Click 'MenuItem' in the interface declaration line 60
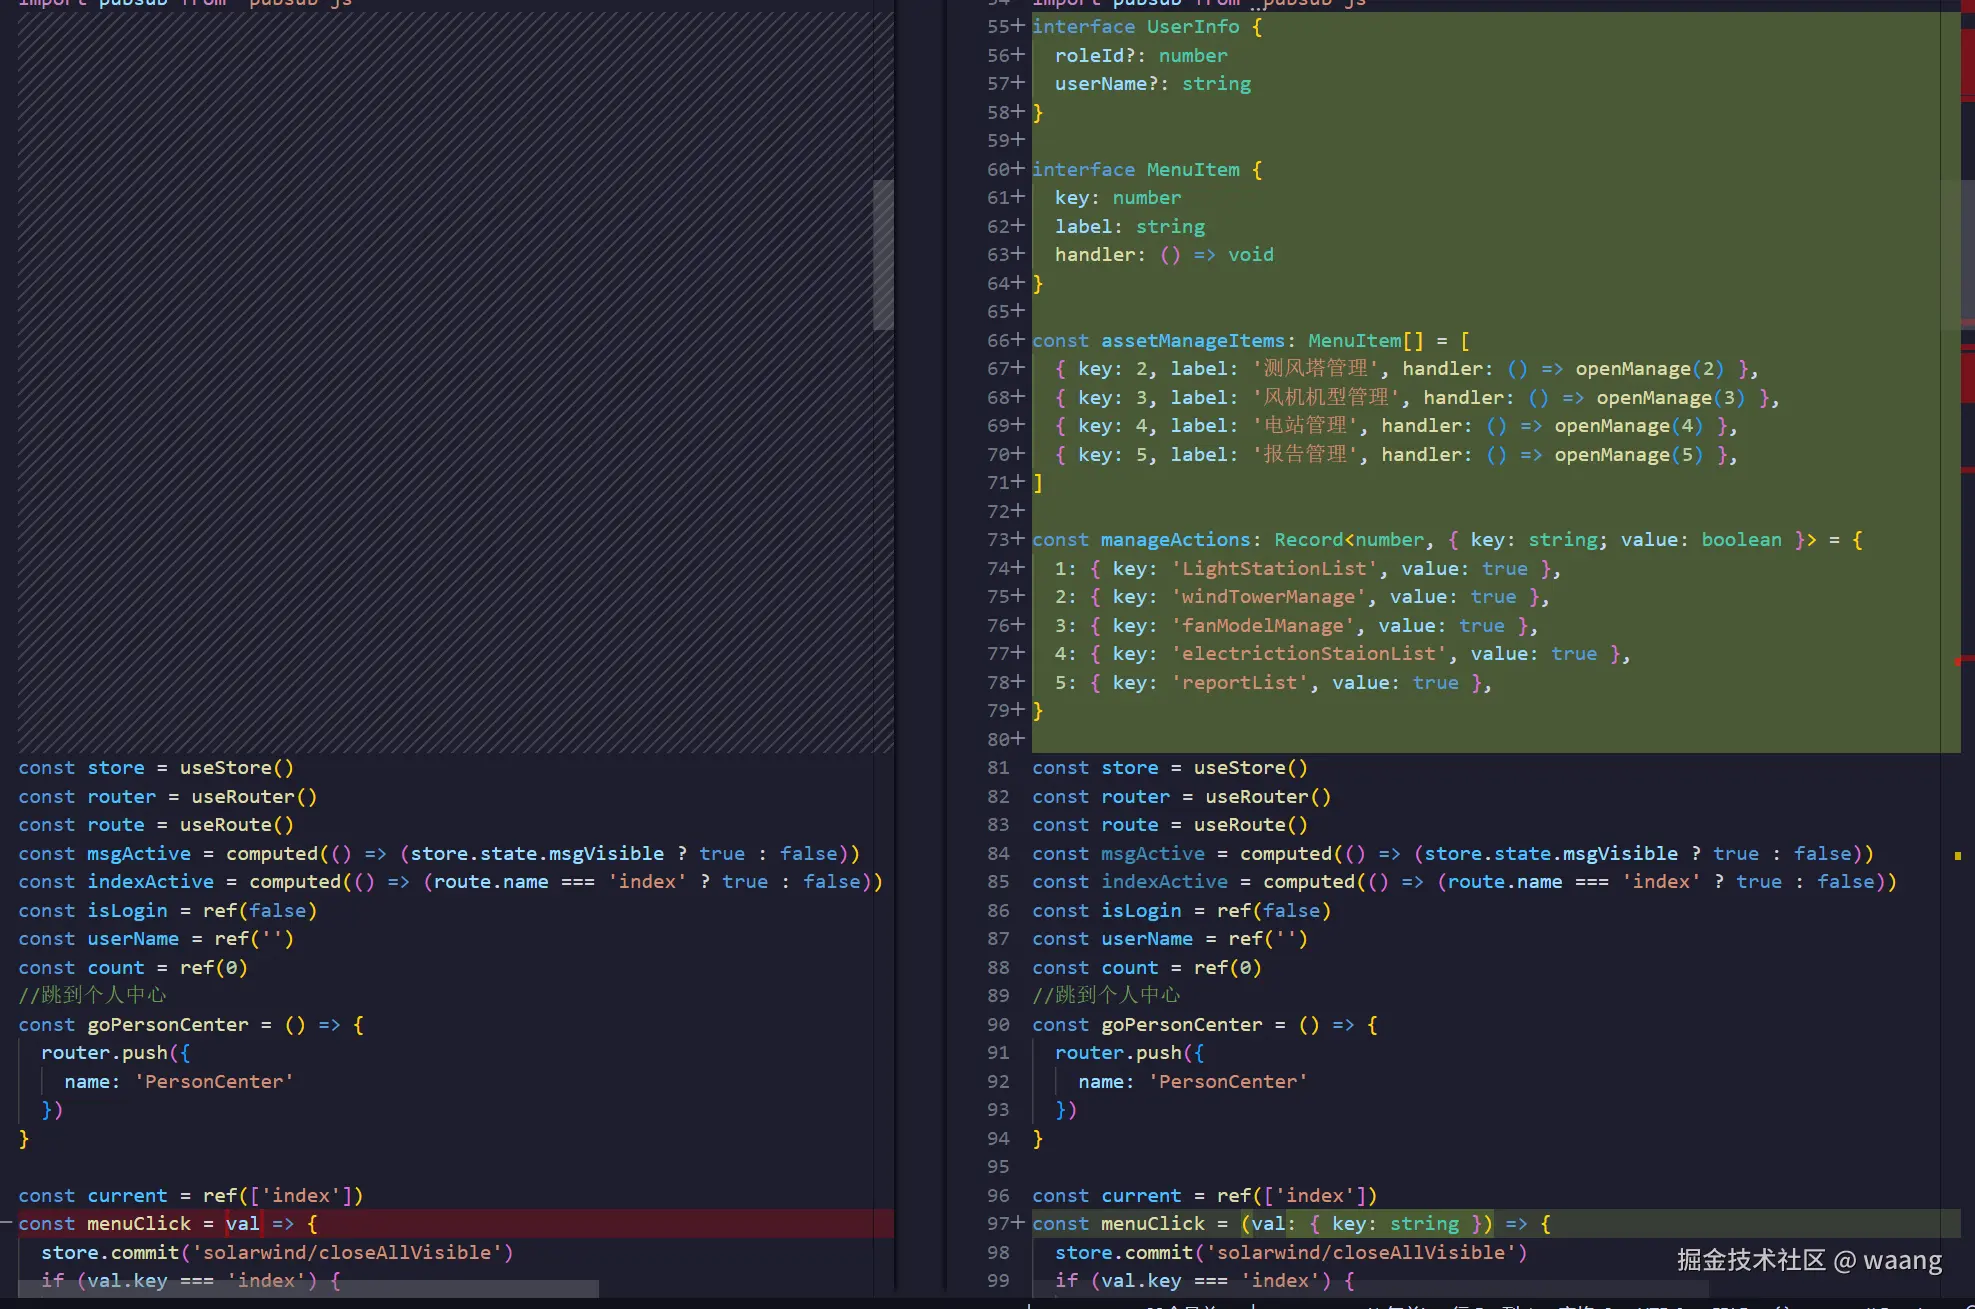Viewport: 1975px width, 1309px height. coord(1192,170)
